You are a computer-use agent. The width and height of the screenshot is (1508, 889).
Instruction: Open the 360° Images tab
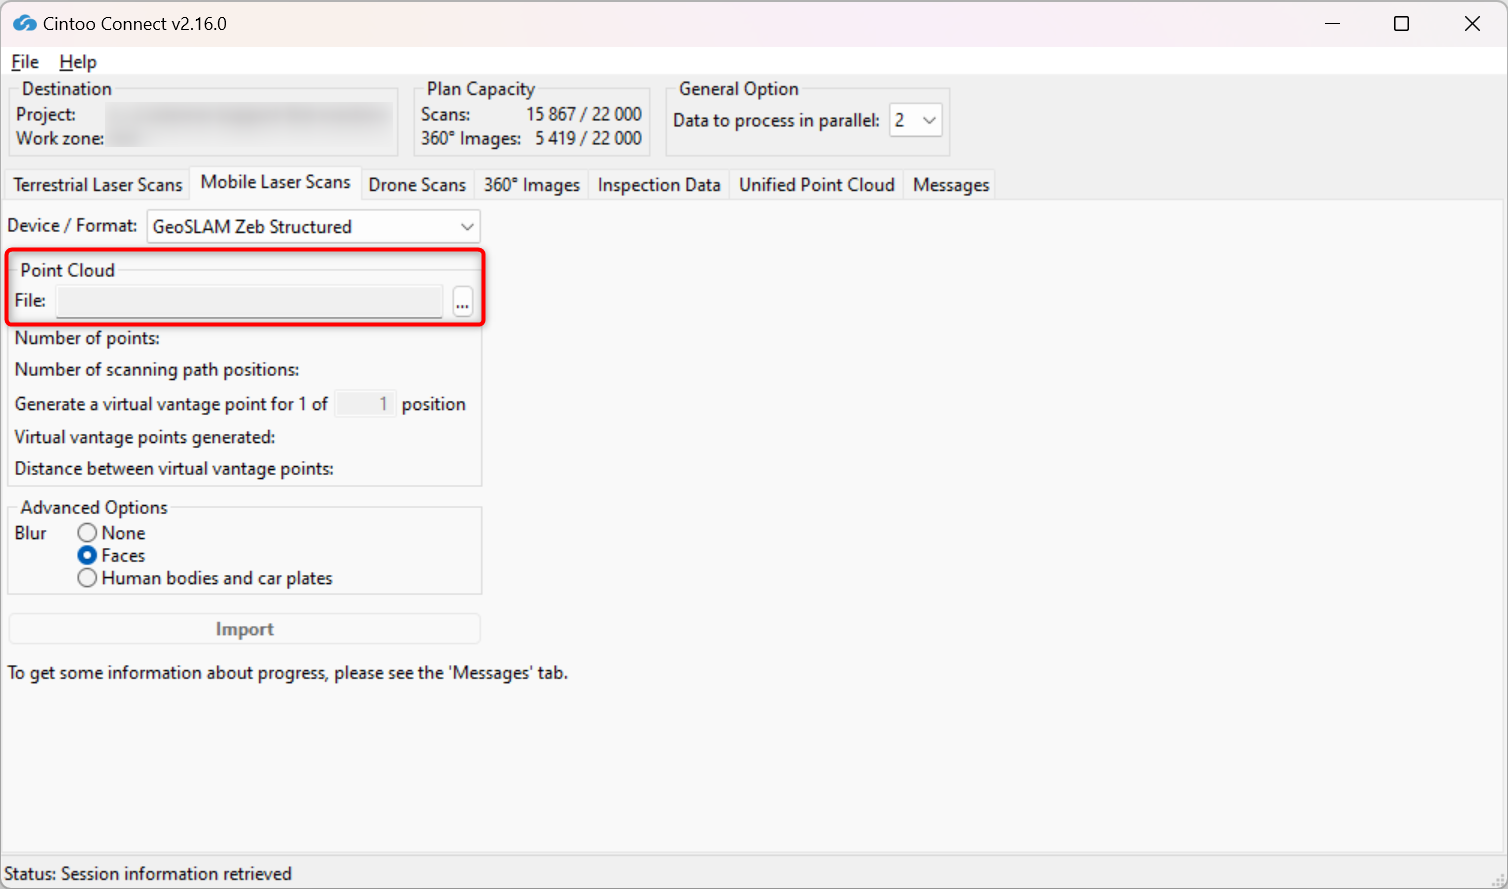click(532, 185)
